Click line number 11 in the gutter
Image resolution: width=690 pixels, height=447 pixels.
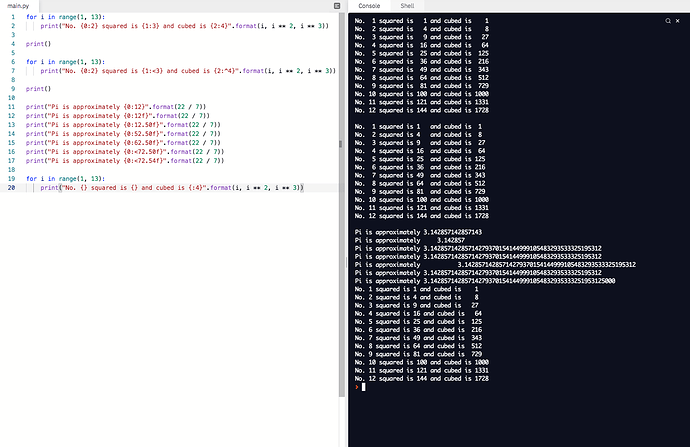pyautogui.click(x=9, y=107)
